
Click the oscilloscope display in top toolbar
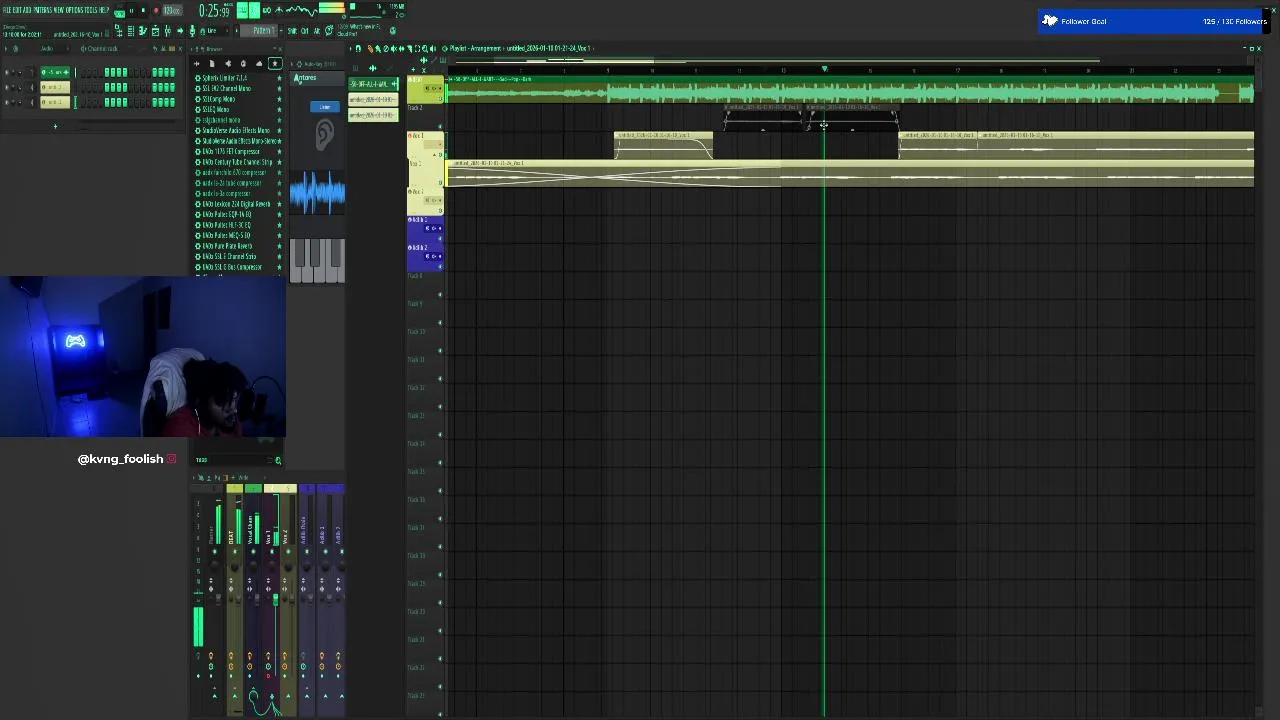(x=300, y=10)
